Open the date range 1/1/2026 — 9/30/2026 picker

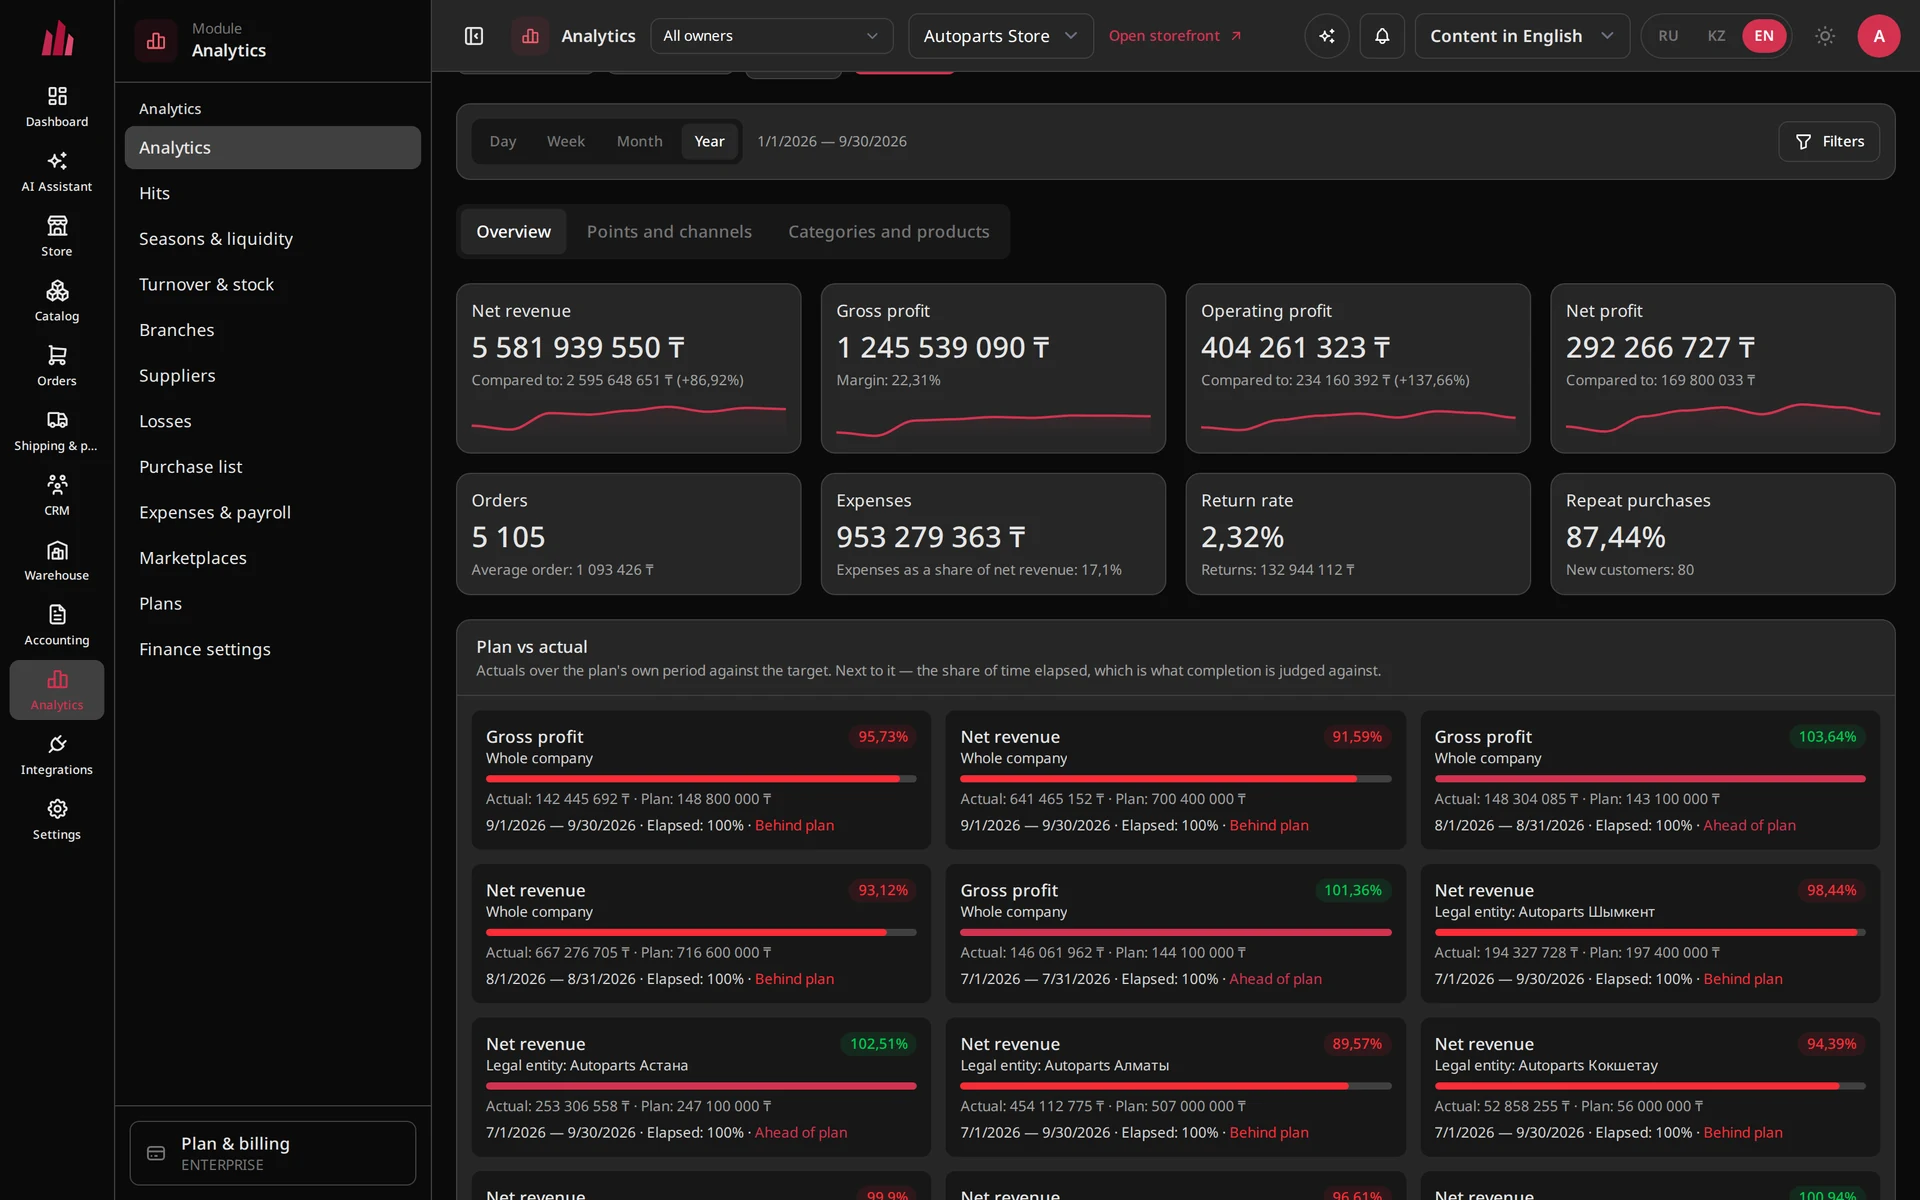(x=832, y=142)
